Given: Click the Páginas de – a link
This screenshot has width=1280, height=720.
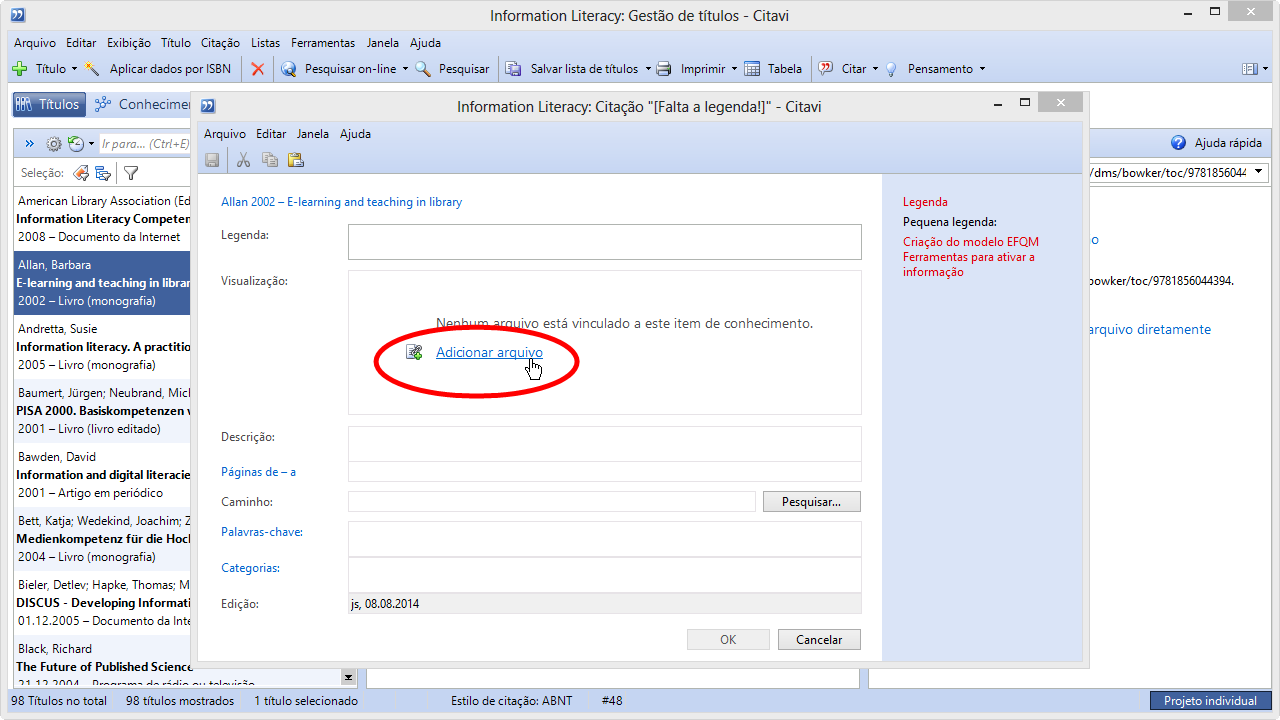Looking at the screenshot, I should pos(258,472).
